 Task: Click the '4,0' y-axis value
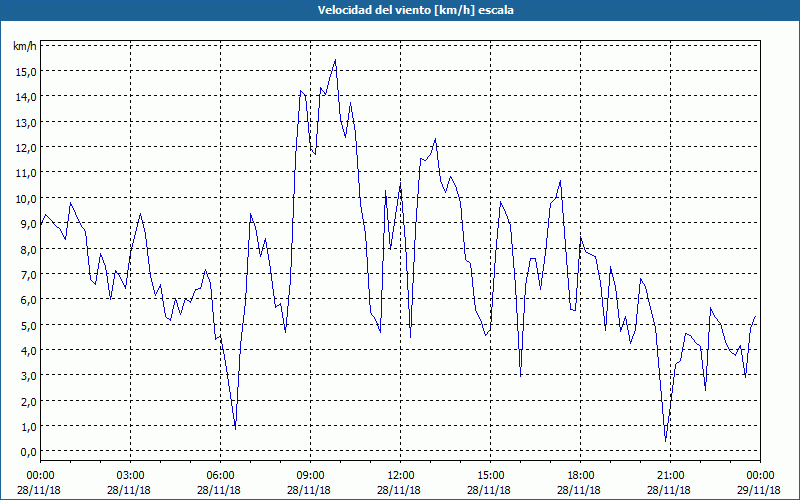click(x=28, y=350)
